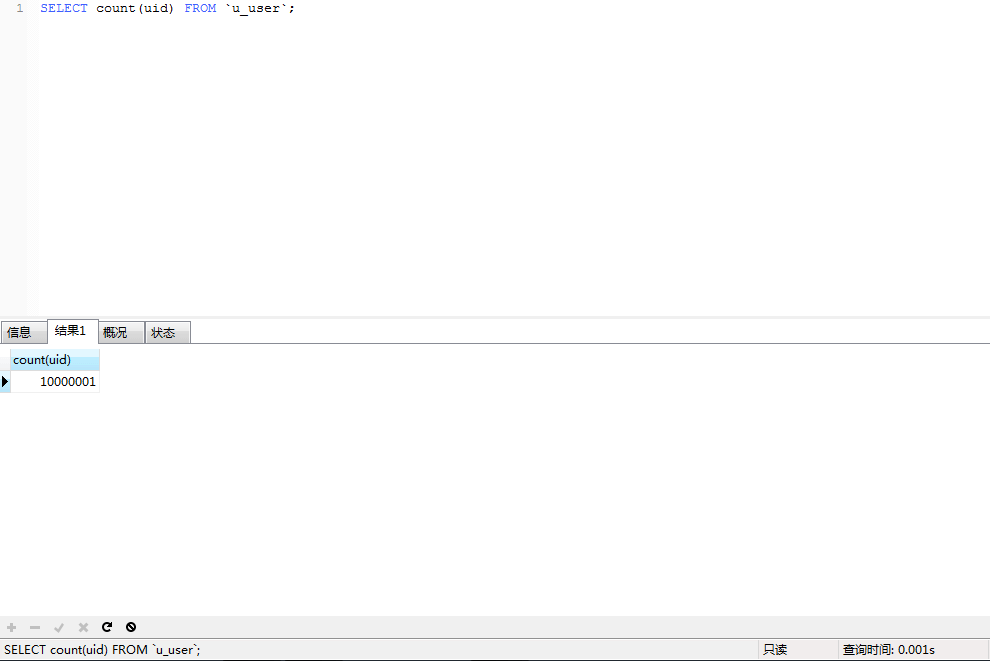Click the FROM keyword in the editor
The width and height of the screenshot is (990, 661).
pos(200,8)
